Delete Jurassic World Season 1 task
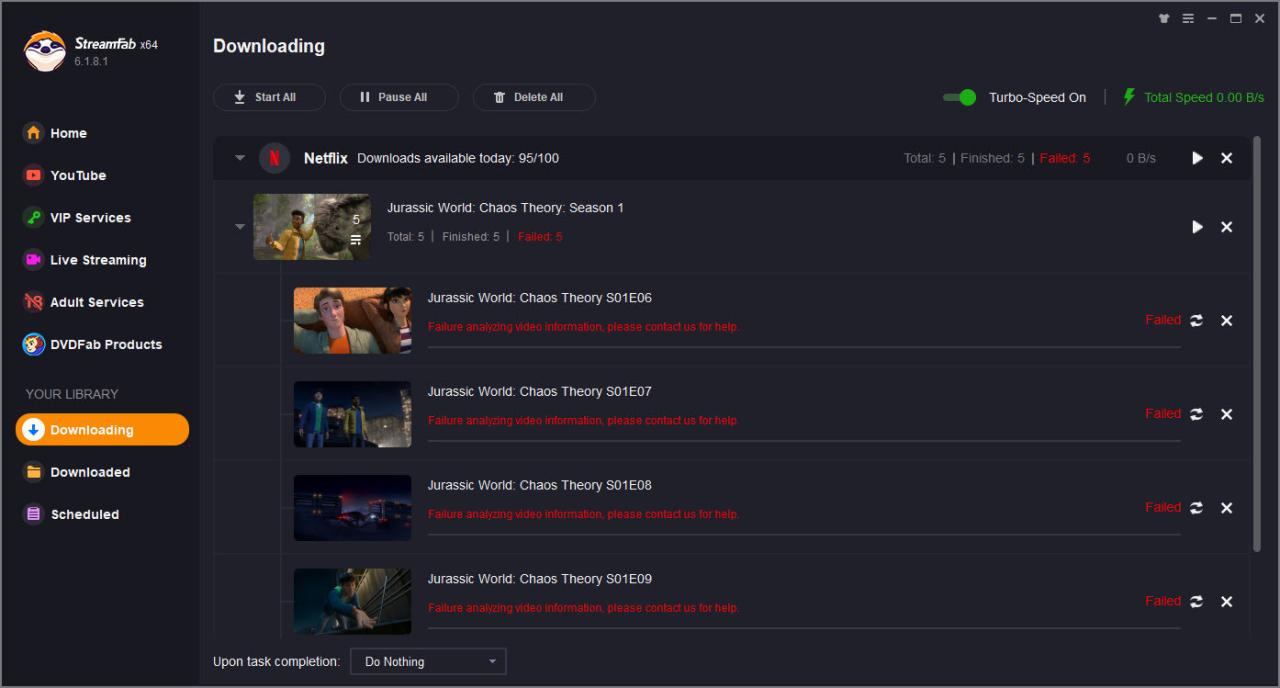This screenshot has height=688, width=1280. tap(1227, 227)
